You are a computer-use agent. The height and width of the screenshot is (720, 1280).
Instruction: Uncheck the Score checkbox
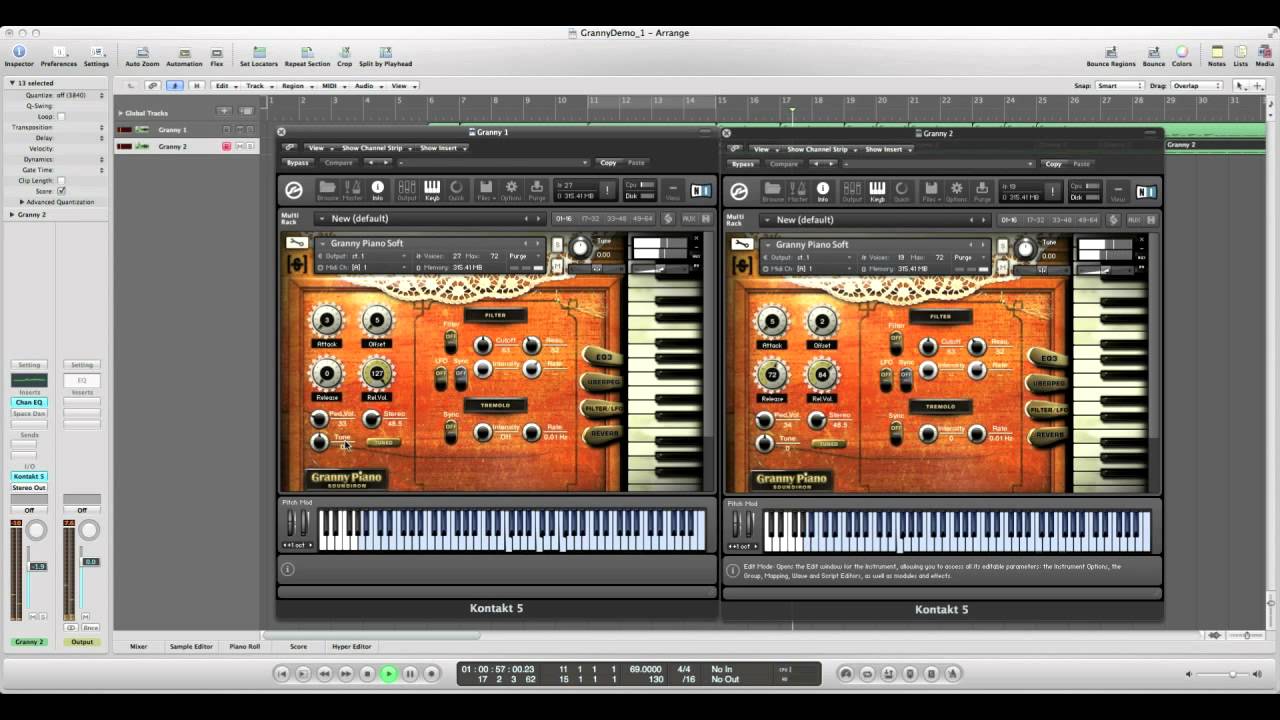point(61,191)
